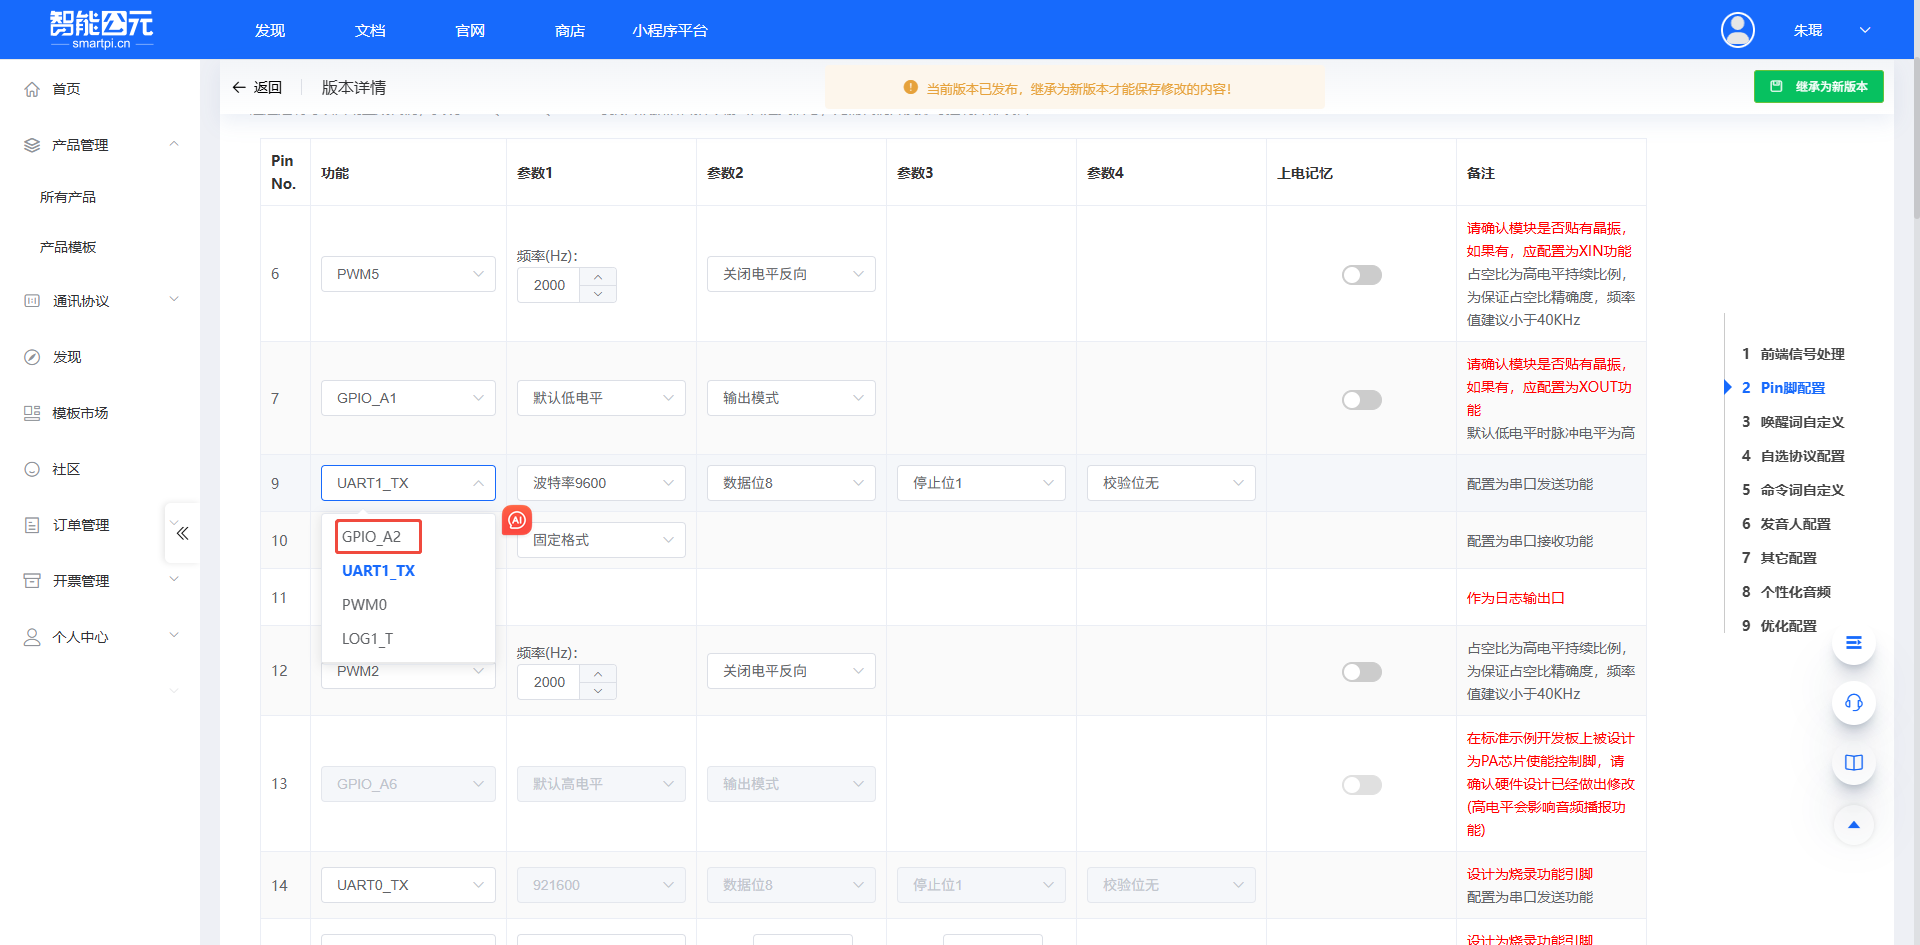Jump to 唤醒词自定义 section anchor
This screenshot has width=1920, height=945.
(1801, 422)
